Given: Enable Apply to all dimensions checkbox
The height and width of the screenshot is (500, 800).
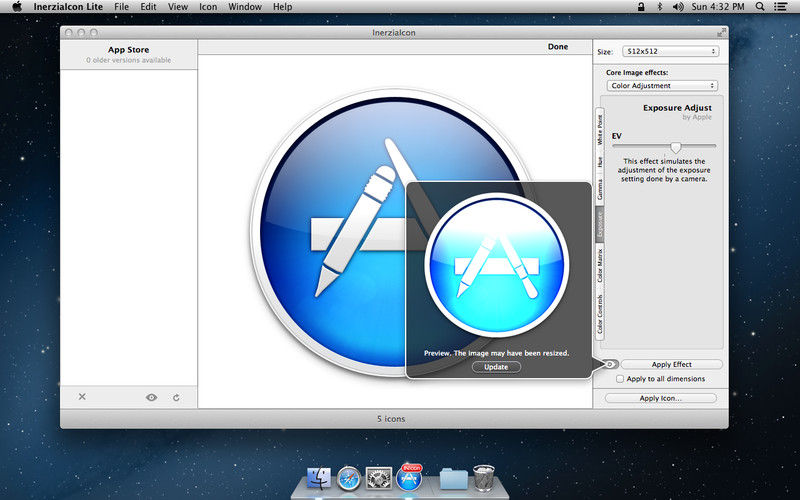Looking at the screenshot, I should (x=620, y=379).
